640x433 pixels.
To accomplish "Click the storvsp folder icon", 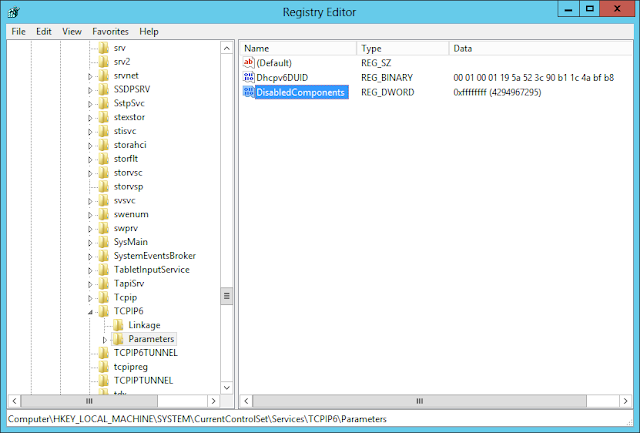I will pos(104,187).
